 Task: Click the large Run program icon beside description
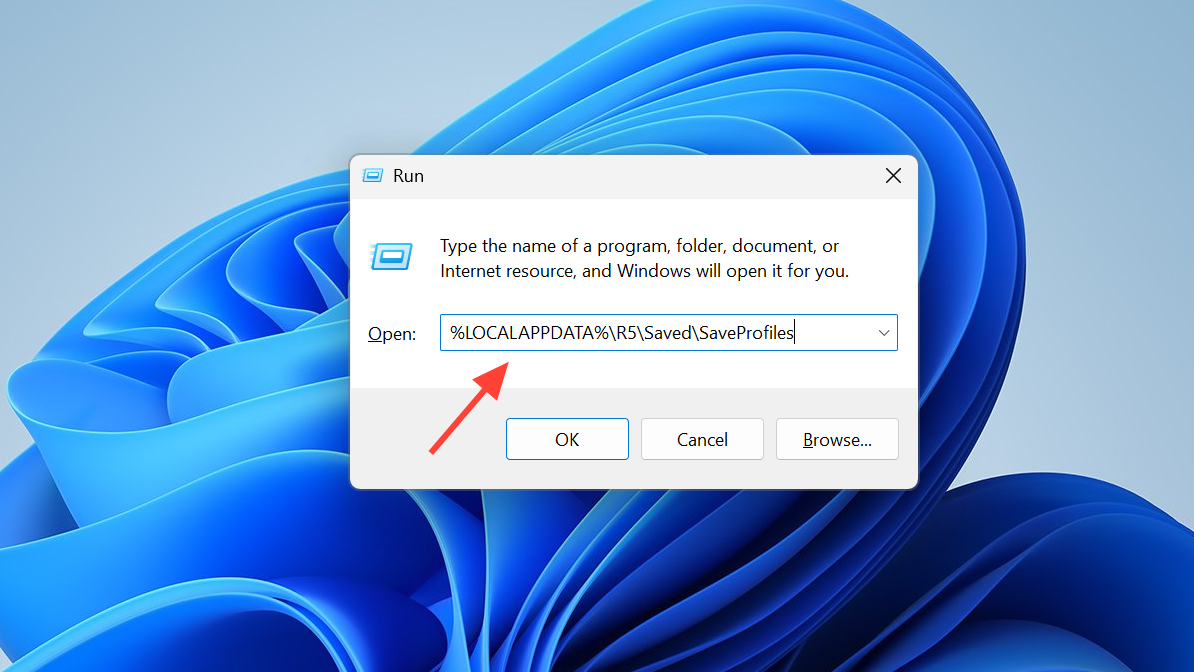[391, 257]
